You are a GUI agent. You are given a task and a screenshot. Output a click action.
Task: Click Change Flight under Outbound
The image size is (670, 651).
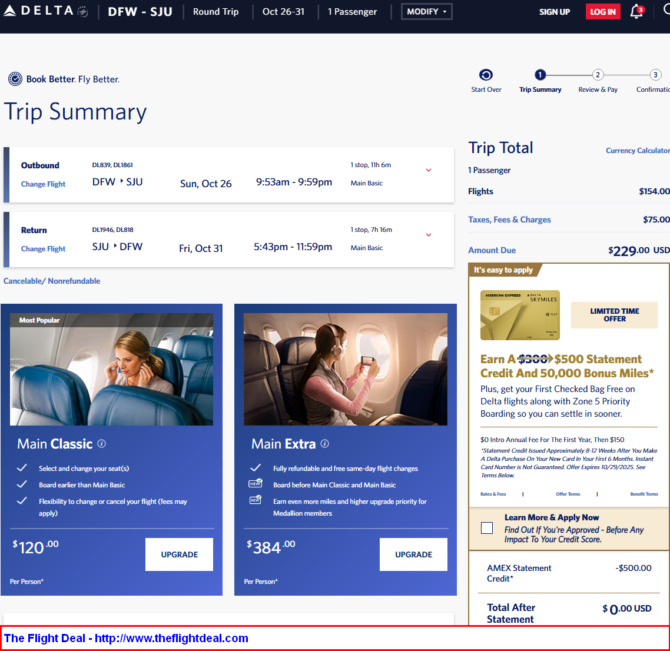pos(43,184)
